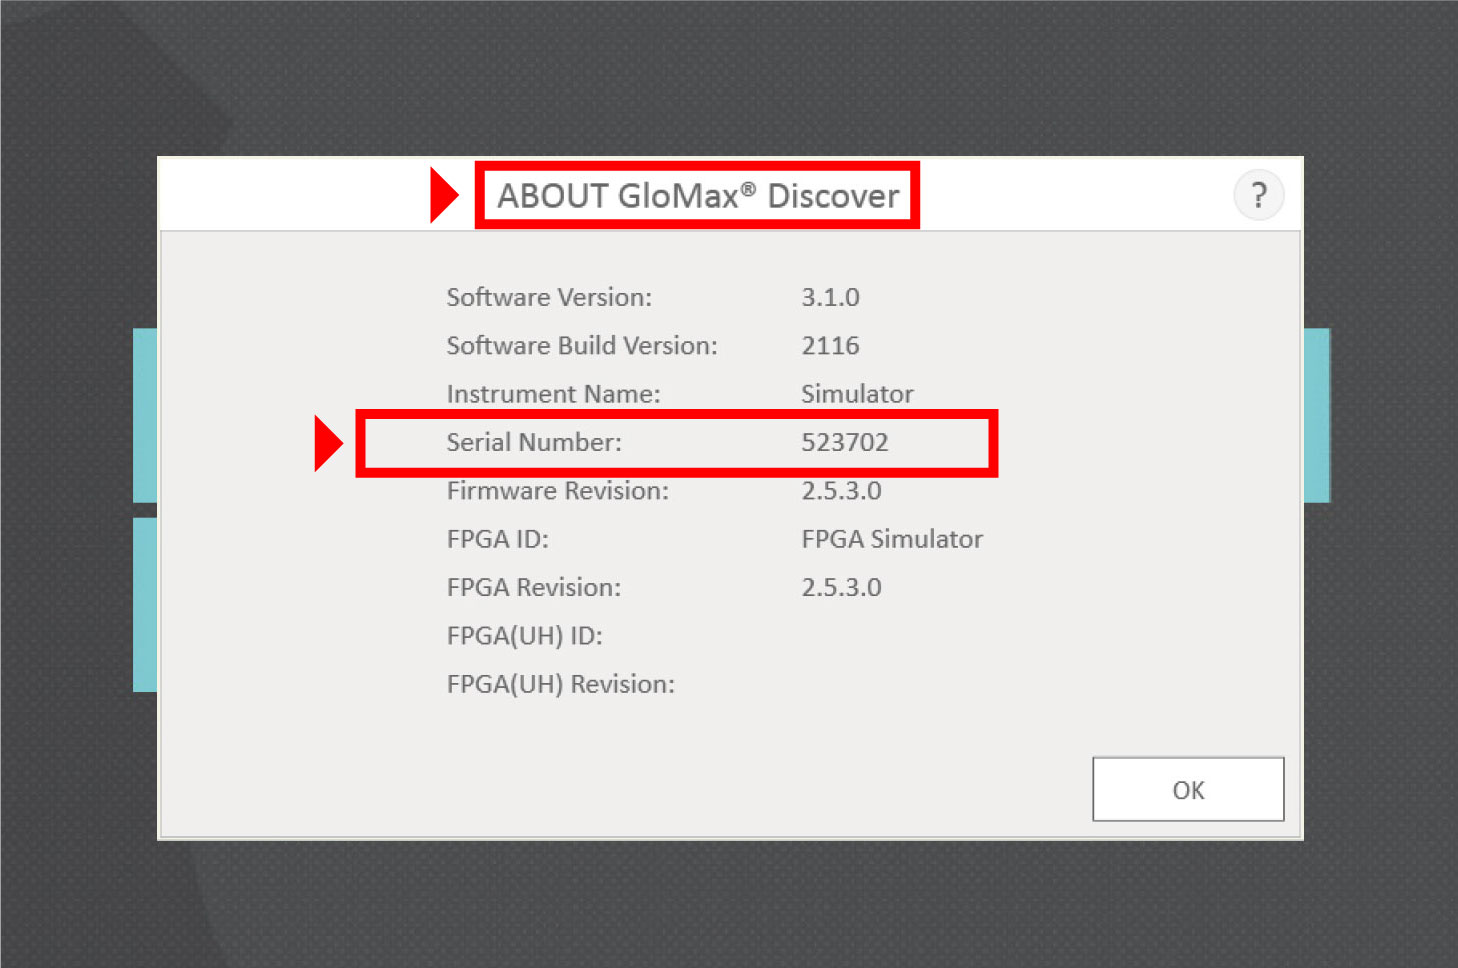Select the serial number value 523702

pyautogui.click(x=844, y=443)
